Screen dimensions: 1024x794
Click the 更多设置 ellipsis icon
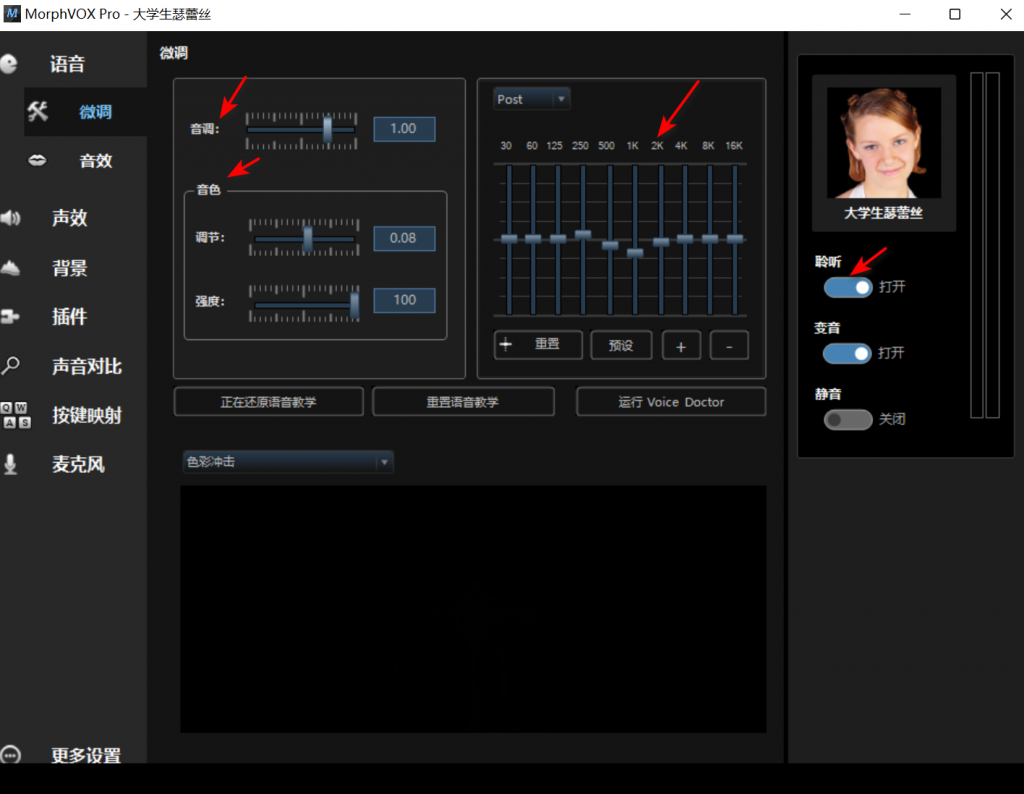(x=10, y=755)
